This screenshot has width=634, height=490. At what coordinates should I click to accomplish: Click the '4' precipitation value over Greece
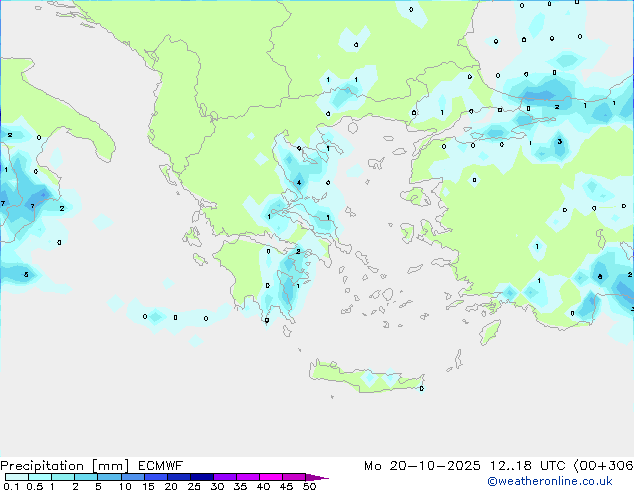(299, 183)
